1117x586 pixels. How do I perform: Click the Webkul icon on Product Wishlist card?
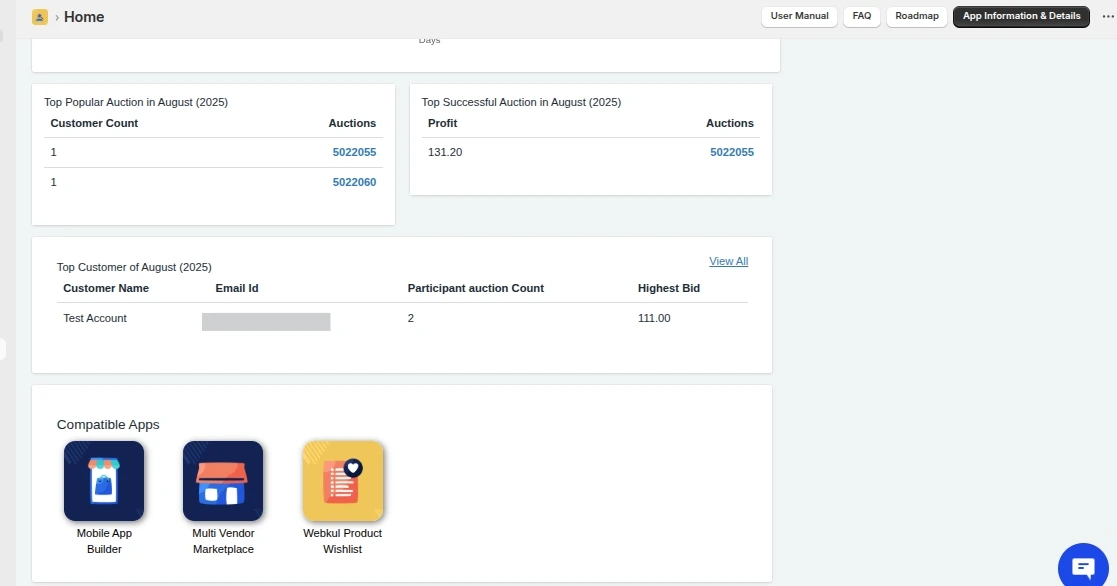coord(343,481)
